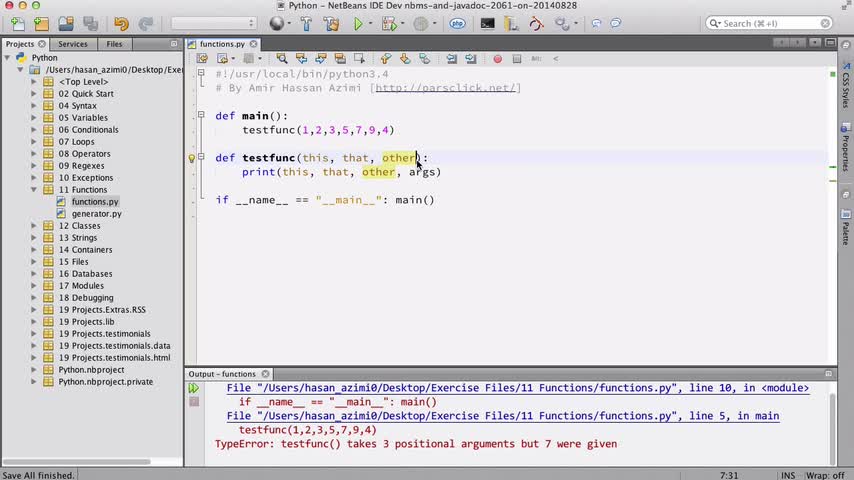
Task: Click editor Find Selection magnifier icon
Action: click(x=282, y=58)
